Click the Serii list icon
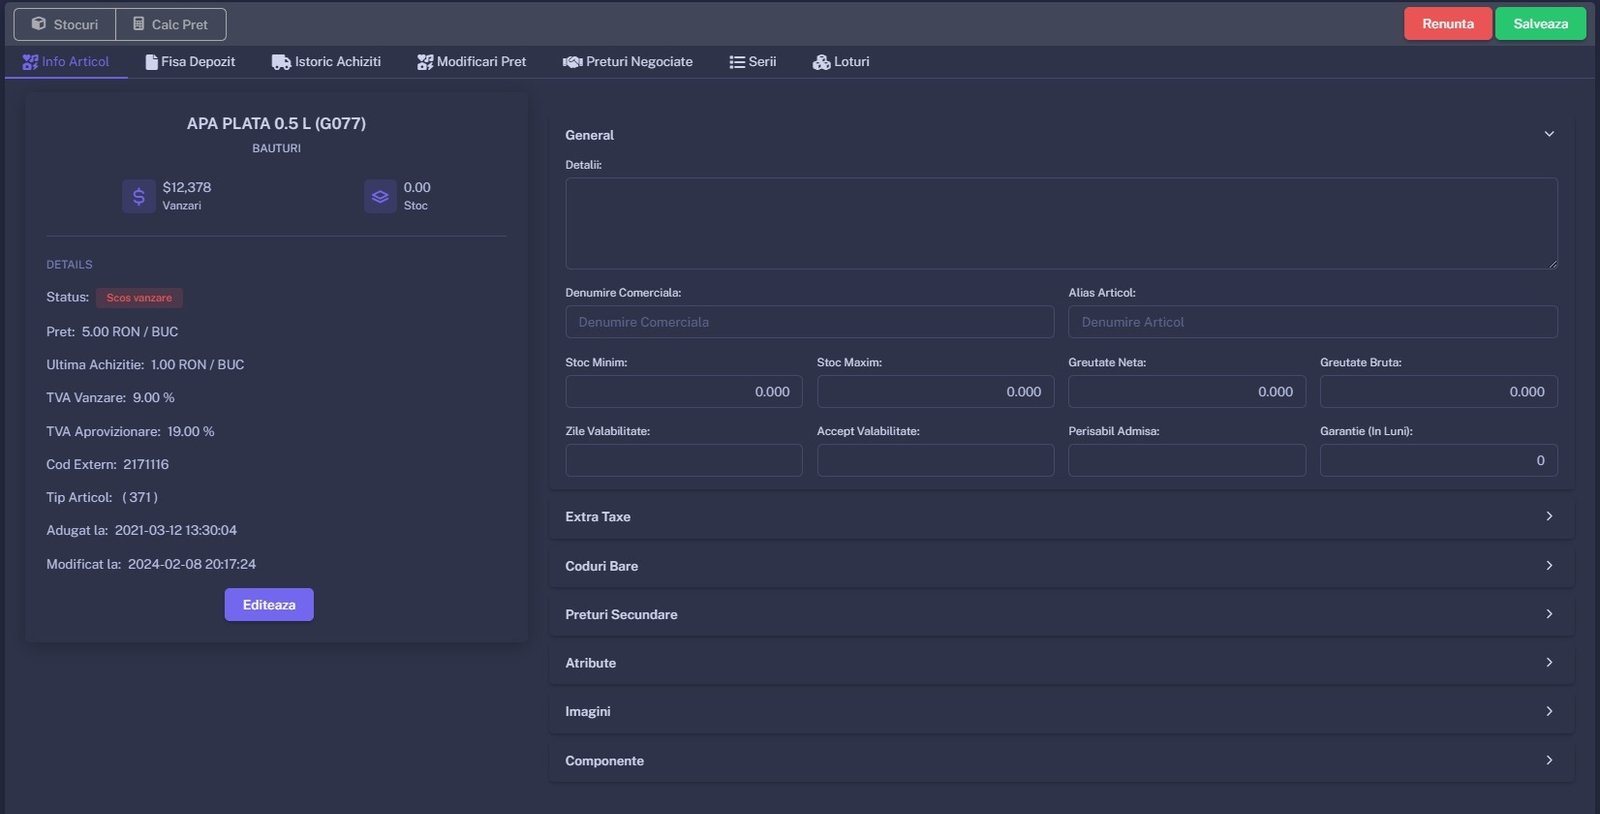The image size is (1600, 814). tap(737, 62)
